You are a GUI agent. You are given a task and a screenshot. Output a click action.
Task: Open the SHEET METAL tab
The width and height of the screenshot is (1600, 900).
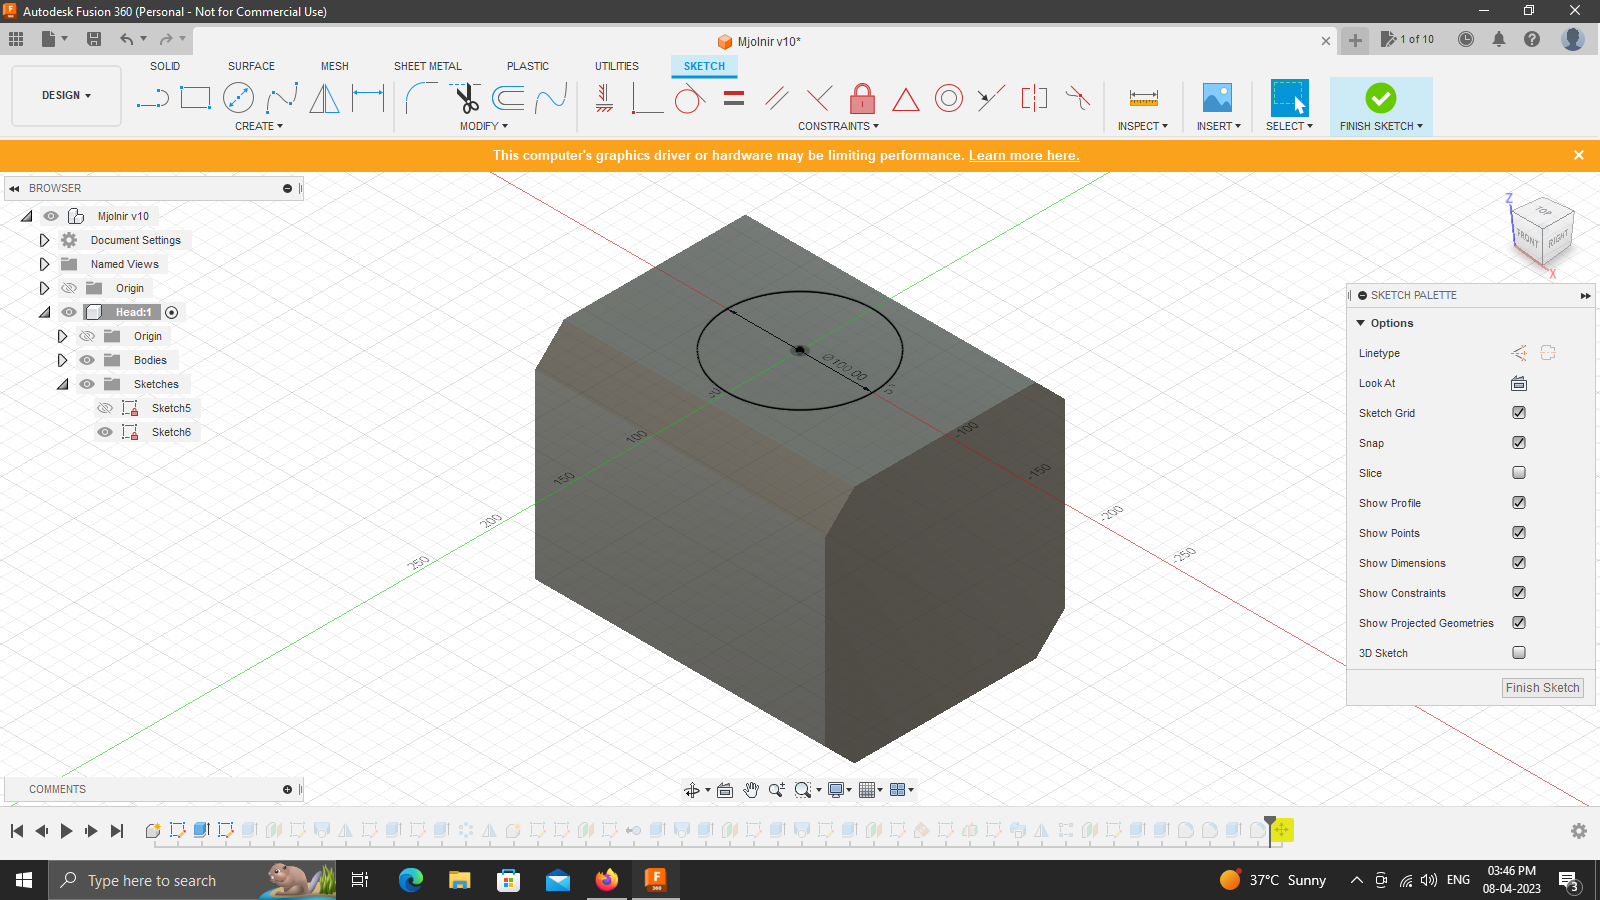(427, 66)
